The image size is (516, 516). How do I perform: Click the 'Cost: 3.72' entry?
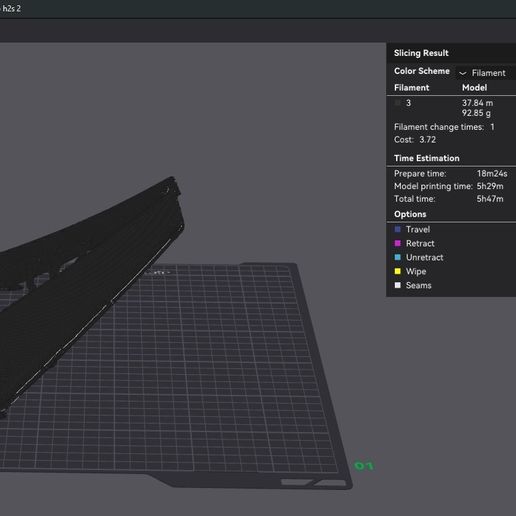pos(415,140)
